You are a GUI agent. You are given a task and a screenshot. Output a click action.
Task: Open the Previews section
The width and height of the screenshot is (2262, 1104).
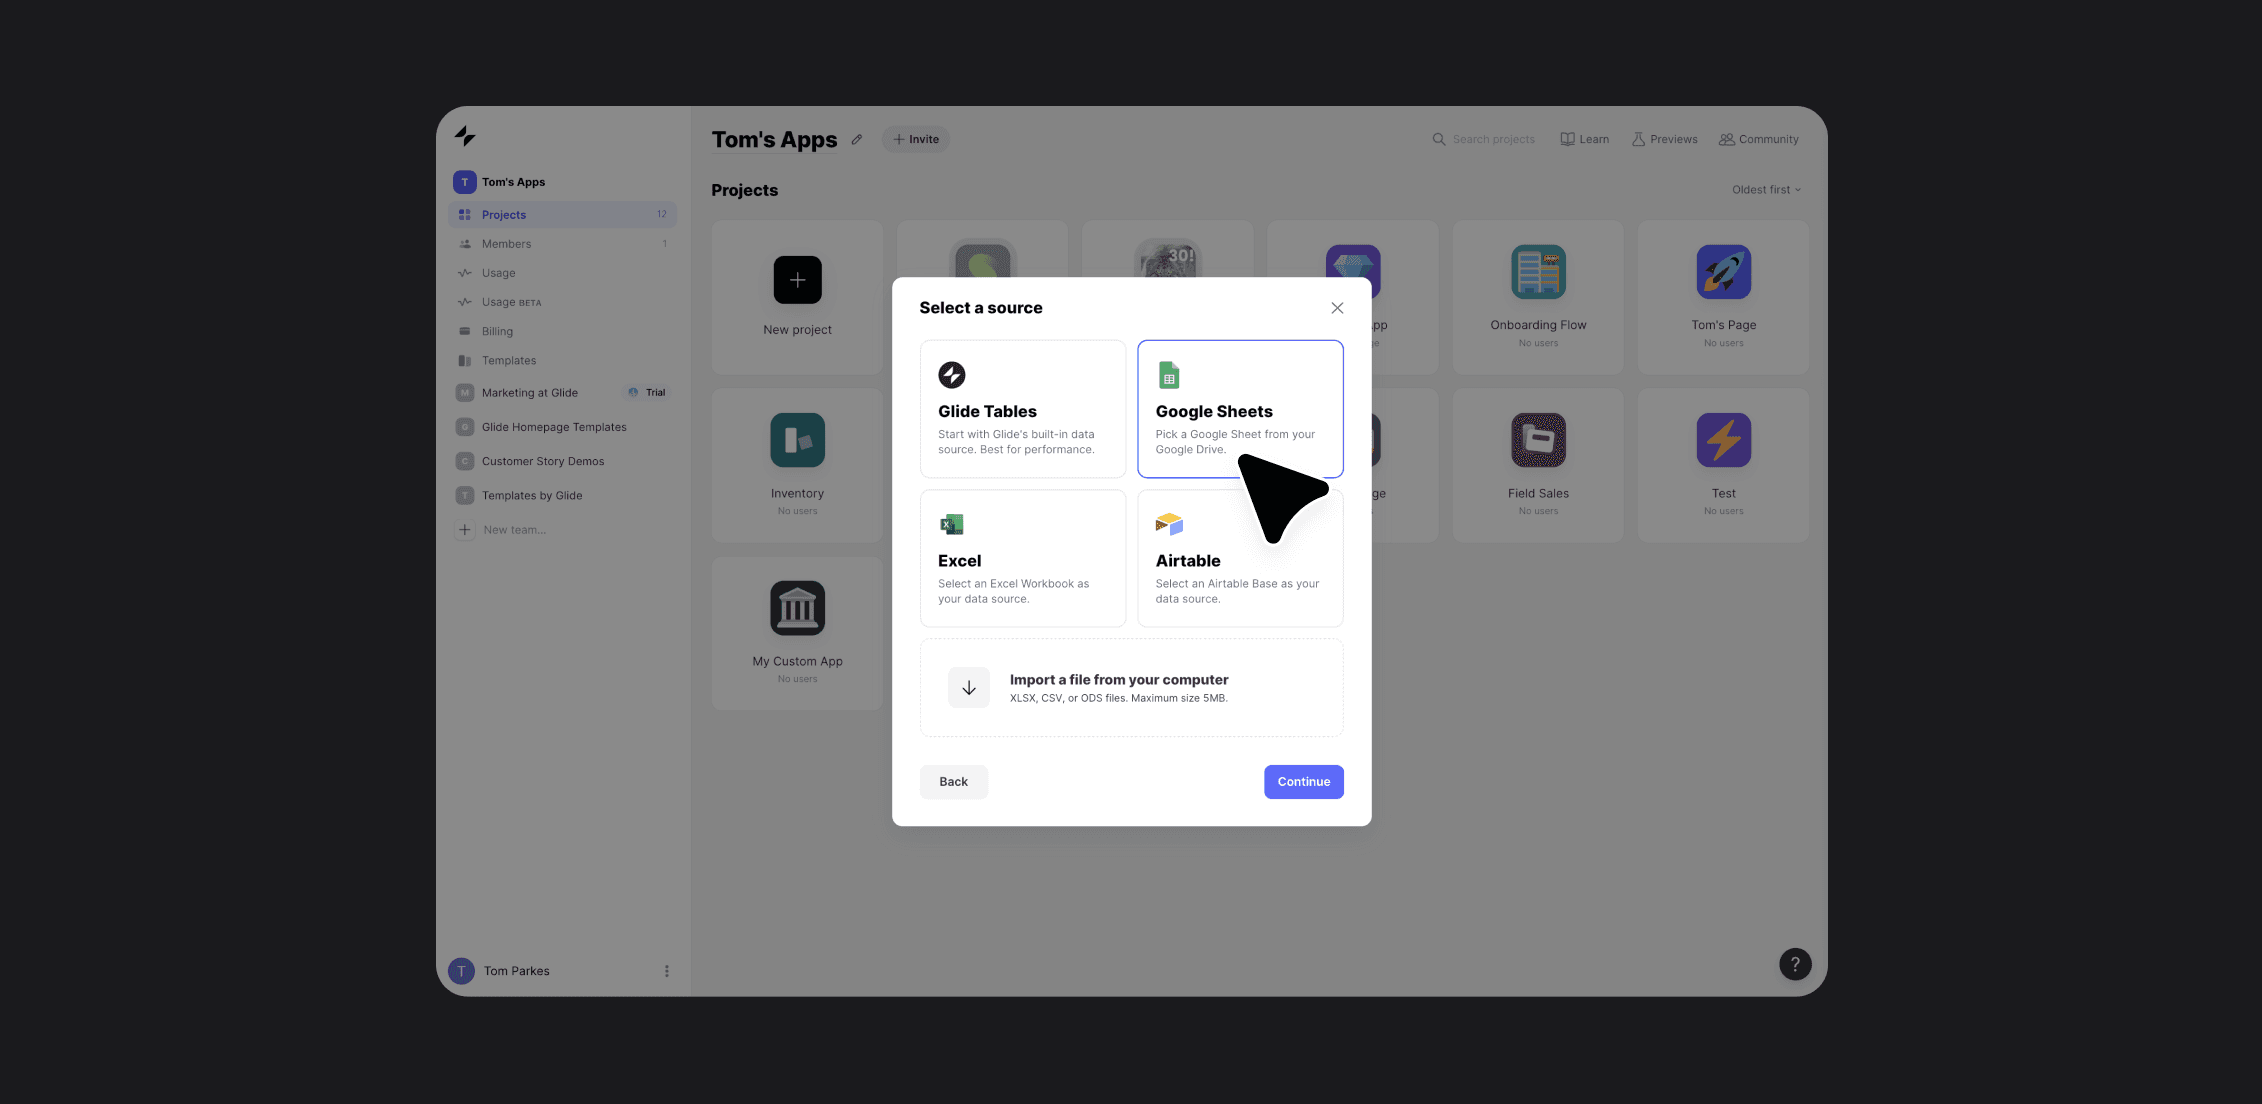click(1663, 140)
